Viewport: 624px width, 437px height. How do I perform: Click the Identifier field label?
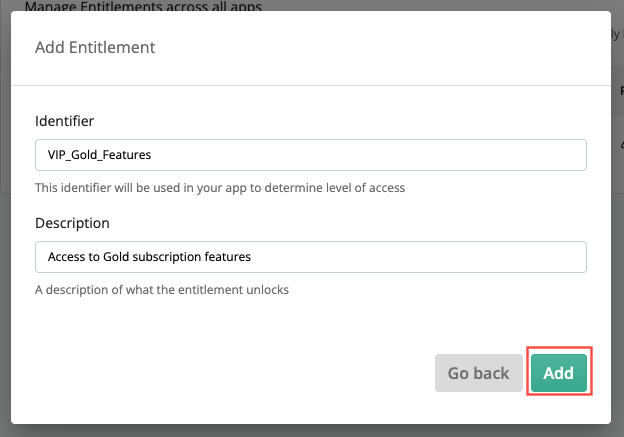tap(64, 121)
